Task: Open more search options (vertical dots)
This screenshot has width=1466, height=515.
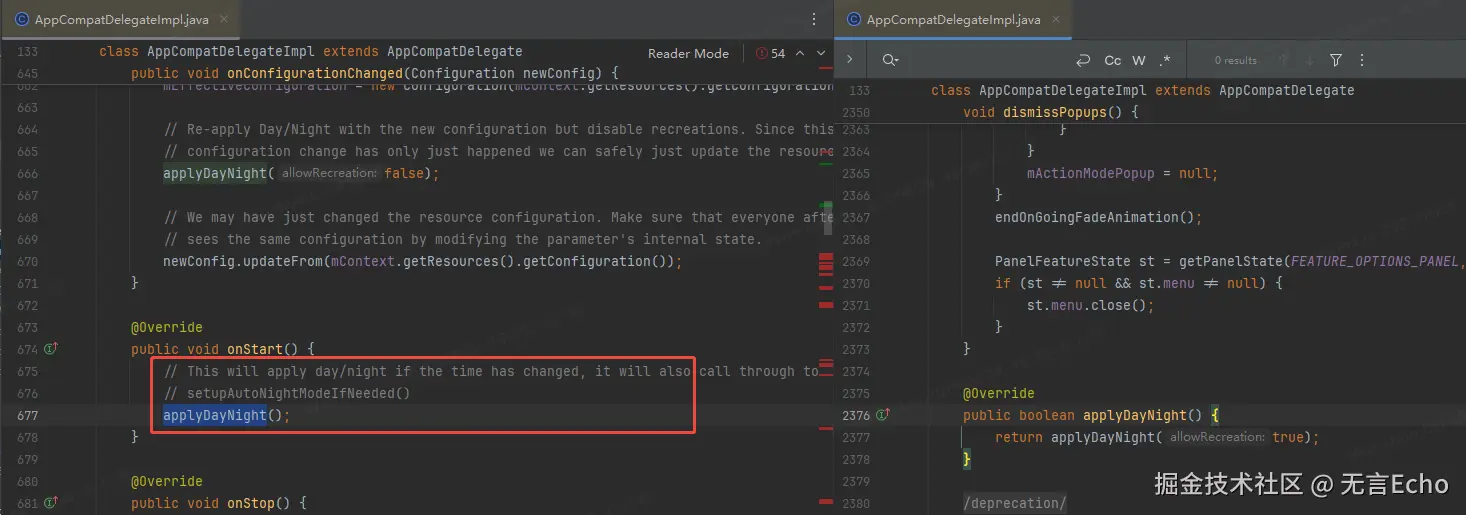Action: [x=1363, y=60]
